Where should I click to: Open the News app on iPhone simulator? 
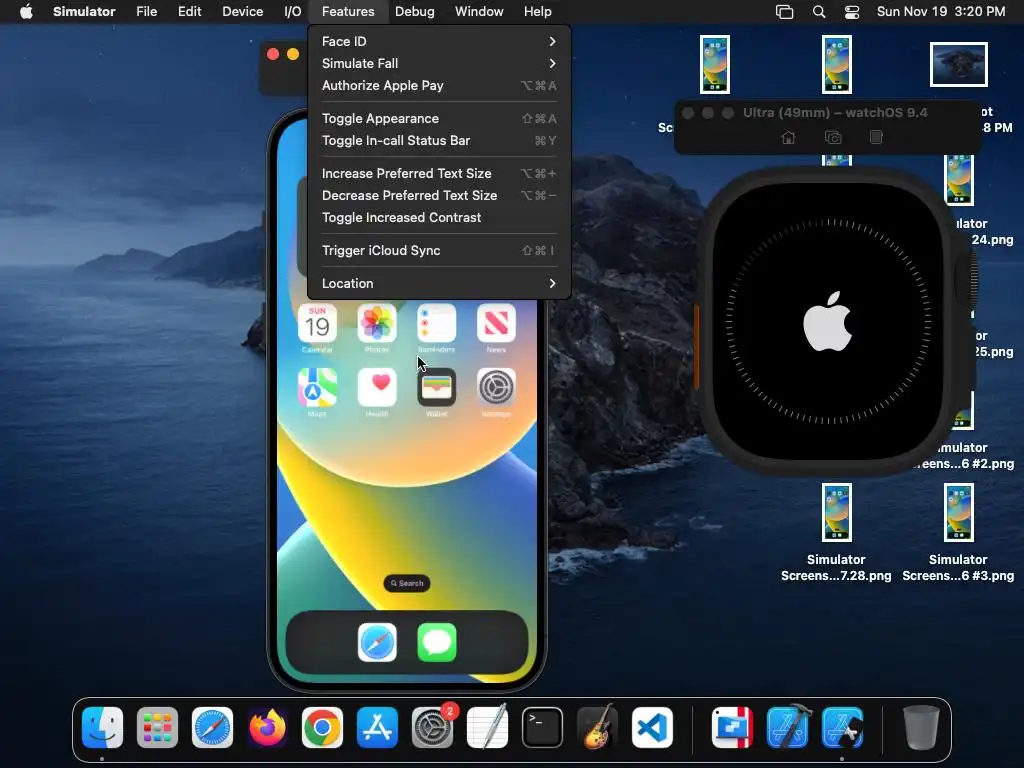point(496,323)
